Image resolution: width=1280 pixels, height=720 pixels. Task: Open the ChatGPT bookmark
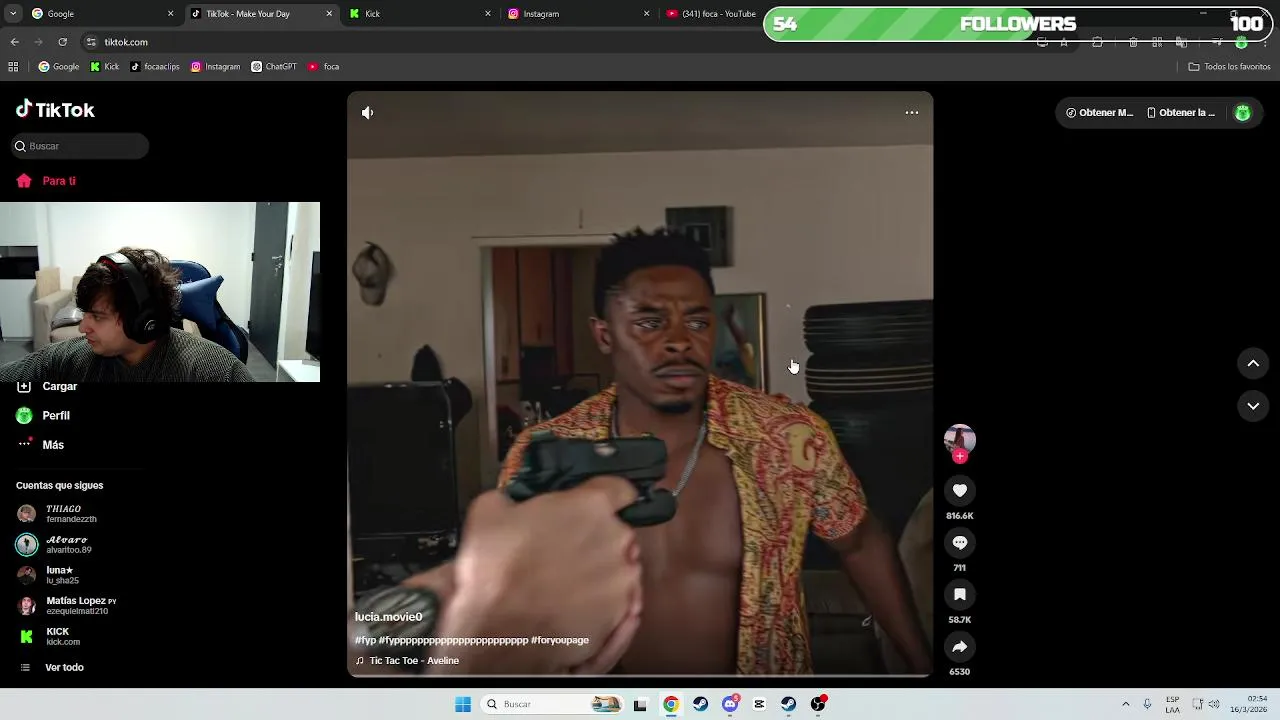click(x=274, y=67)
